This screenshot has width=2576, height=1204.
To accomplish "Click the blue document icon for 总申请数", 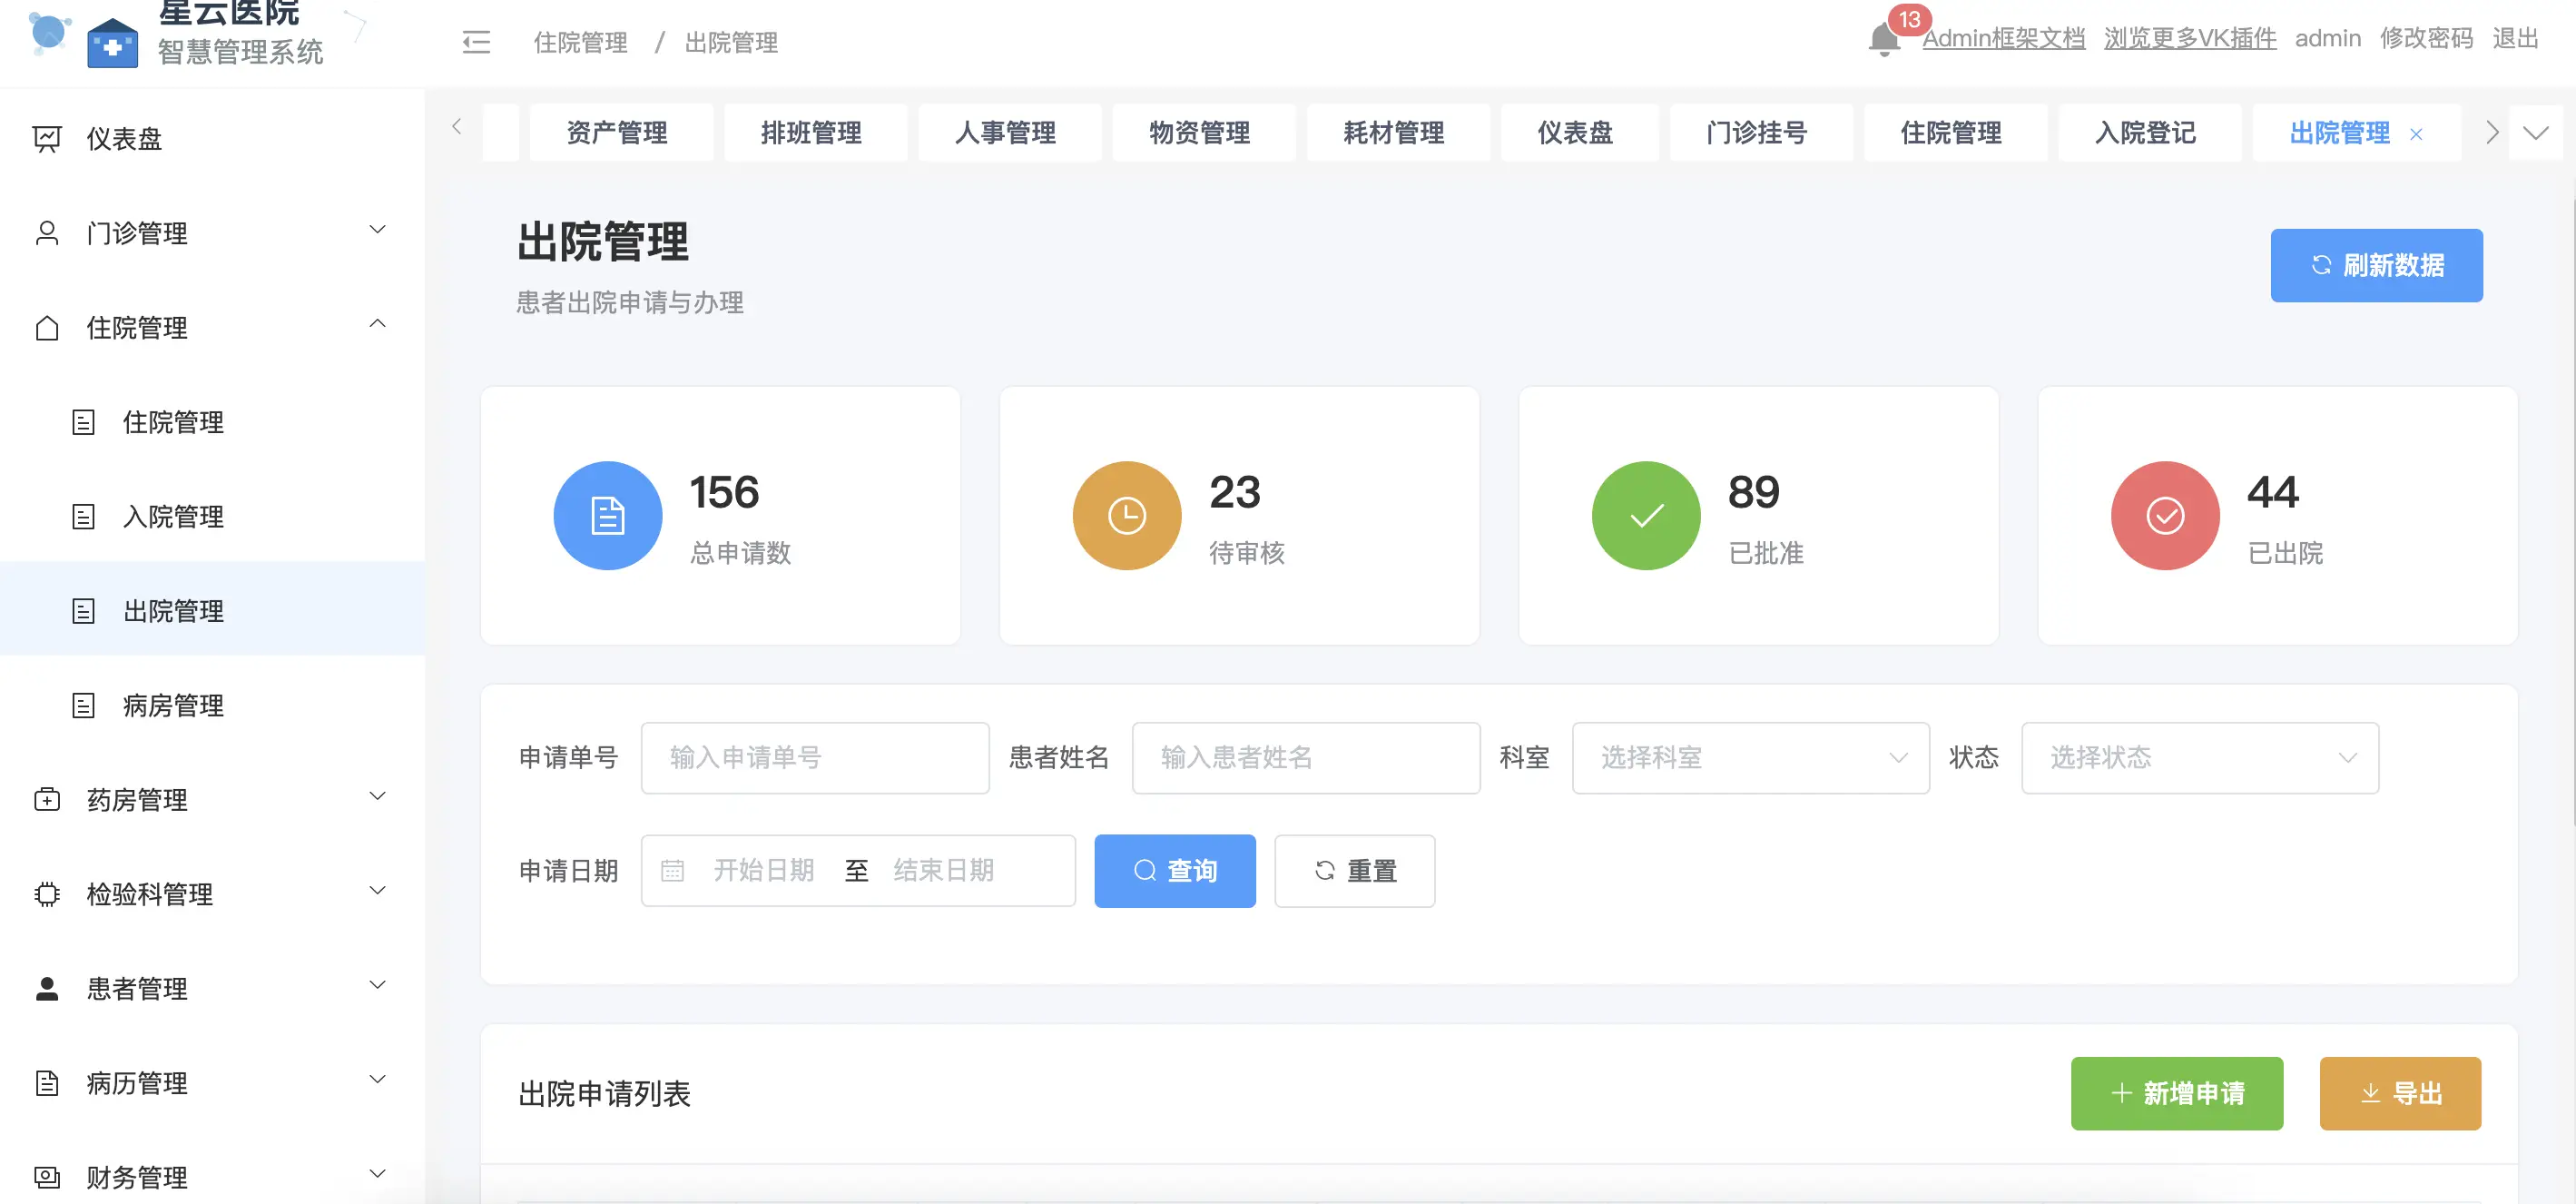I will [x=607, y=516].
